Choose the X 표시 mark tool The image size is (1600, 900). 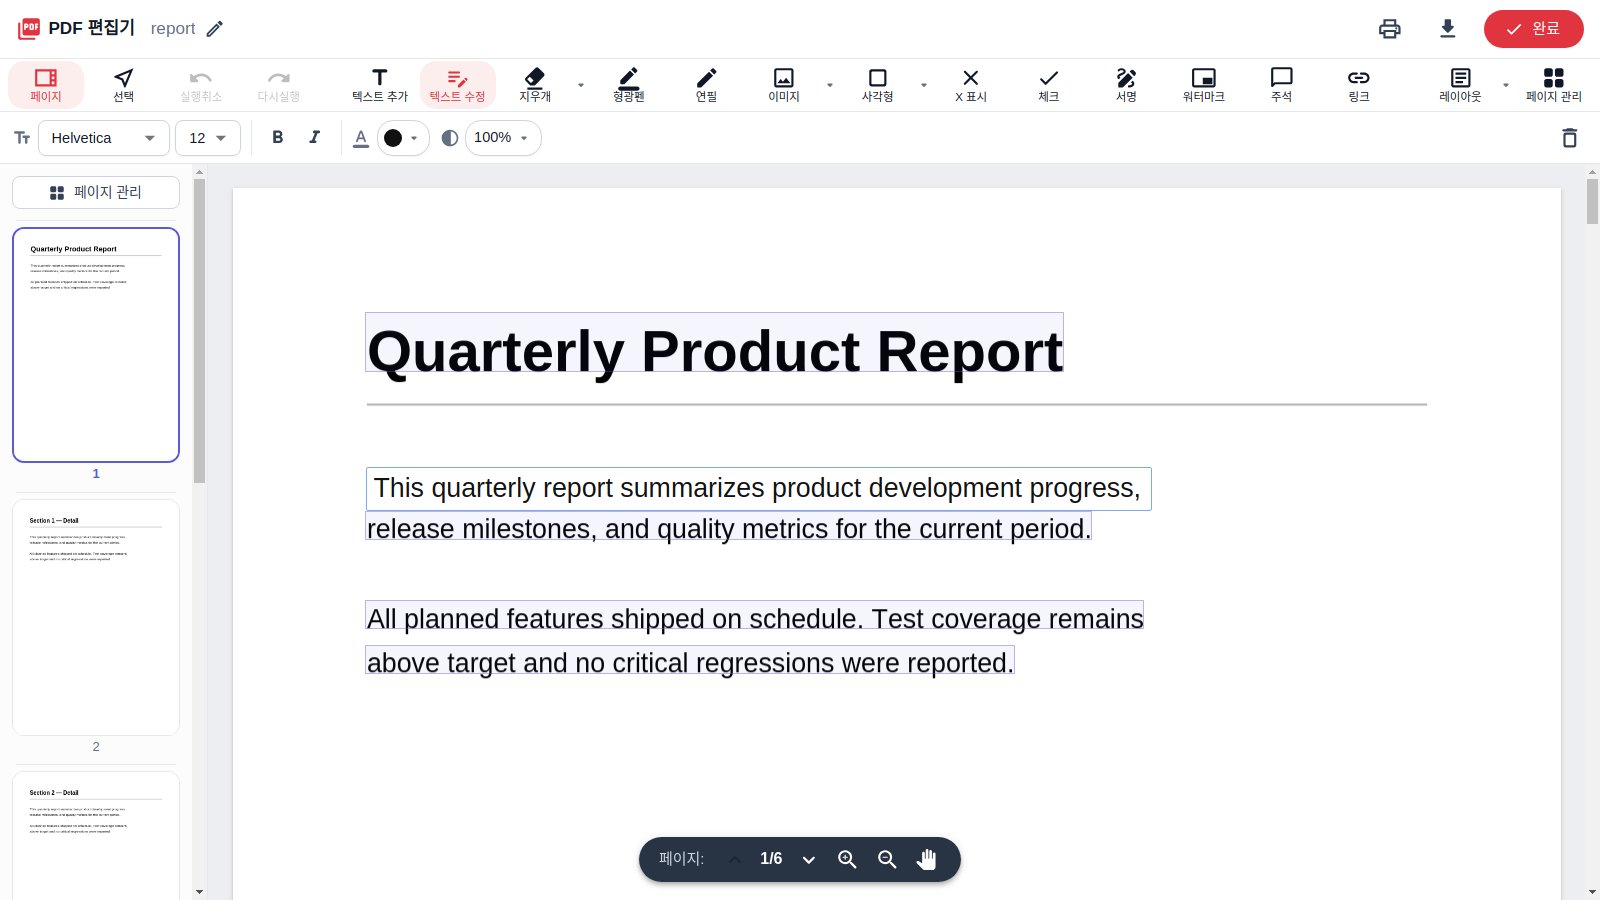[971, 84]
